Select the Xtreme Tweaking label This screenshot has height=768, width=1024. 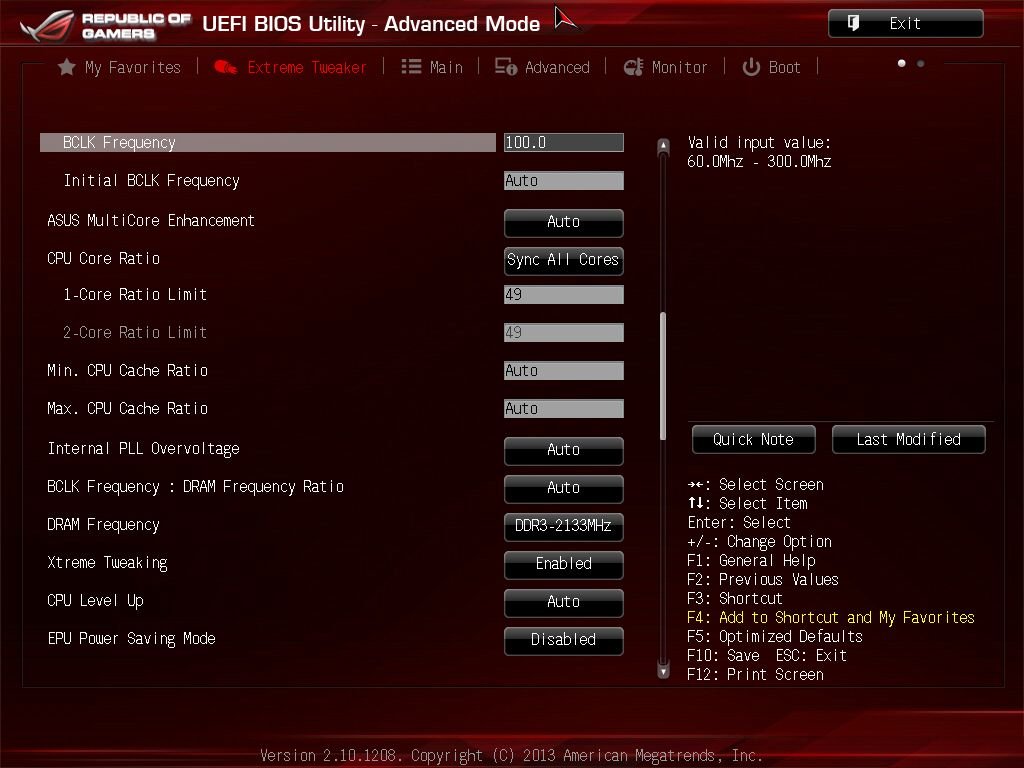pyautogui.click(x=108, y=562)
